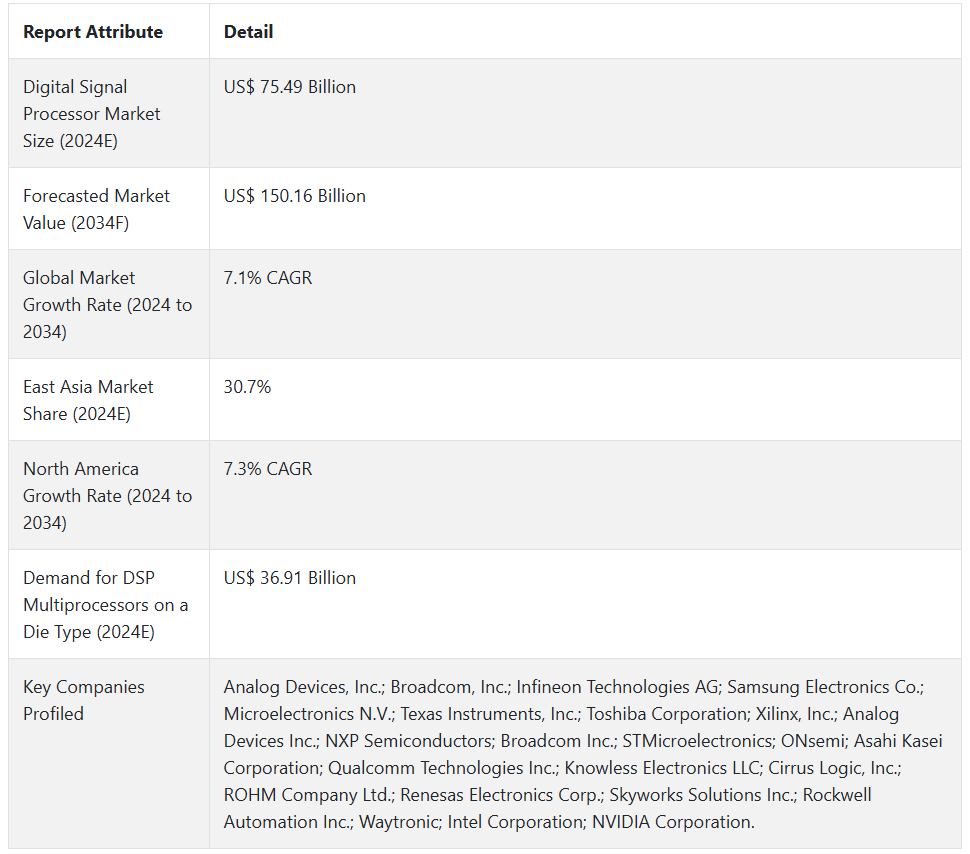The height and width of the screenshot is (854, 970).
Task: Click the US$ 36.91 Billion value
Action: coord(290,578)
